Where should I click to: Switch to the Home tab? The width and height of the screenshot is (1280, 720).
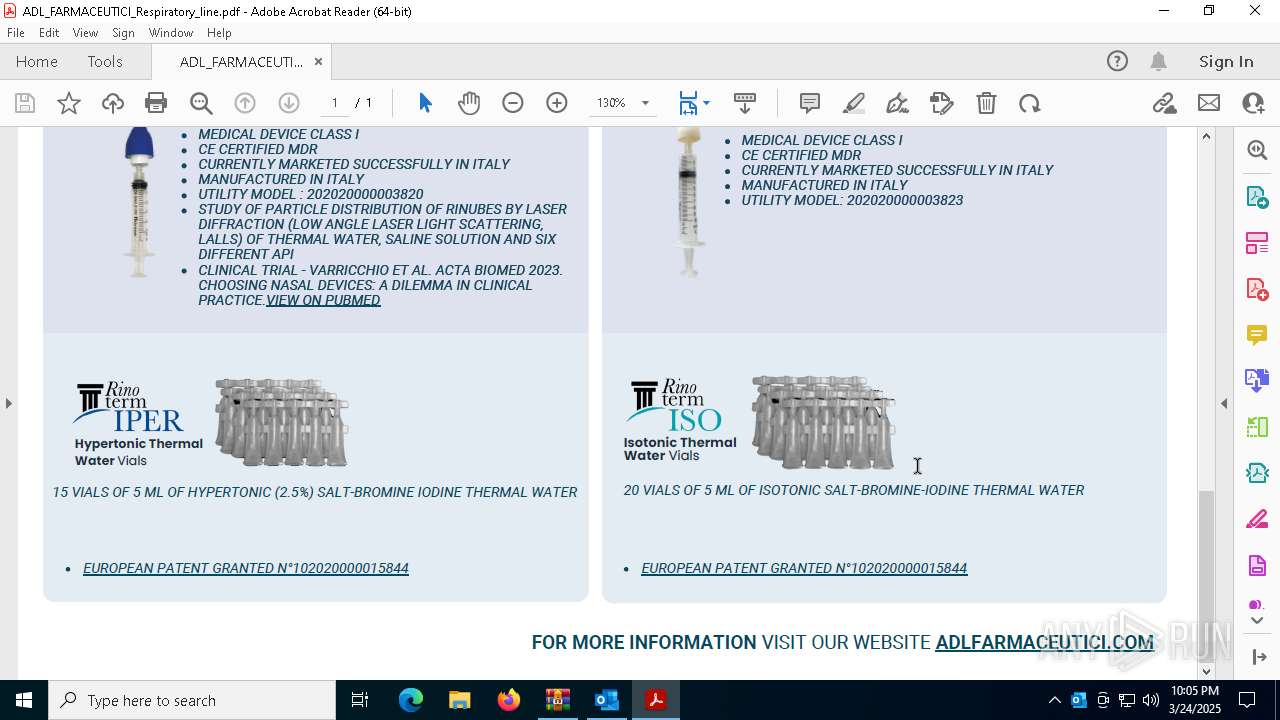pos(37,61)
